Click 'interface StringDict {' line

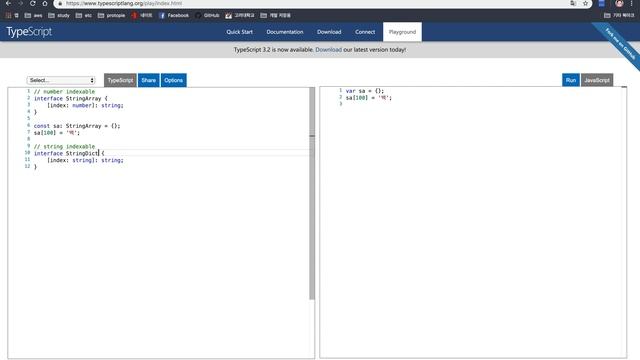tap(69, 153)
